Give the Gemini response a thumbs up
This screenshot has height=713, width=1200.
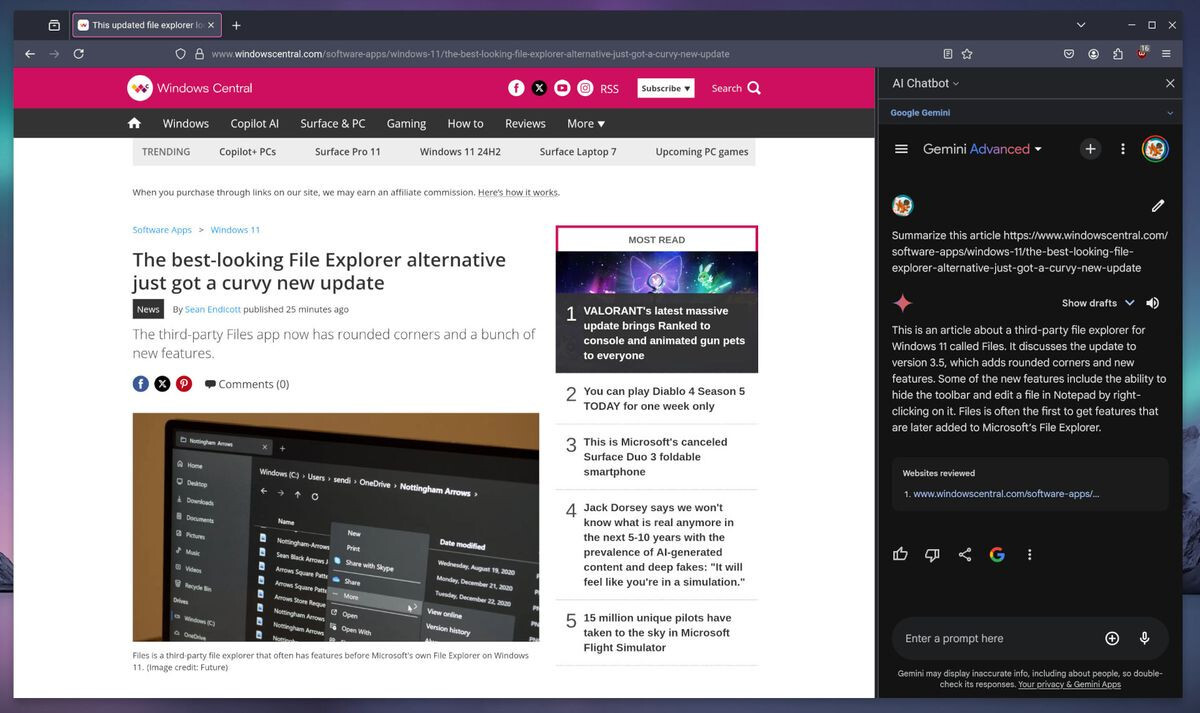coord(900,554)
